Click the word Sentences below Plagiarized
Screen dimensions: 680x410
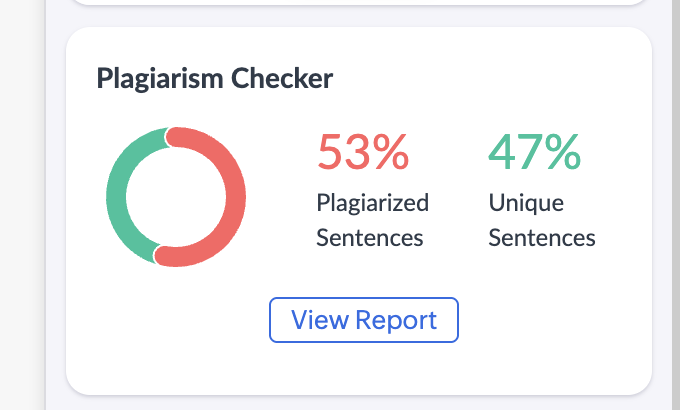click(x=370, y=238)
